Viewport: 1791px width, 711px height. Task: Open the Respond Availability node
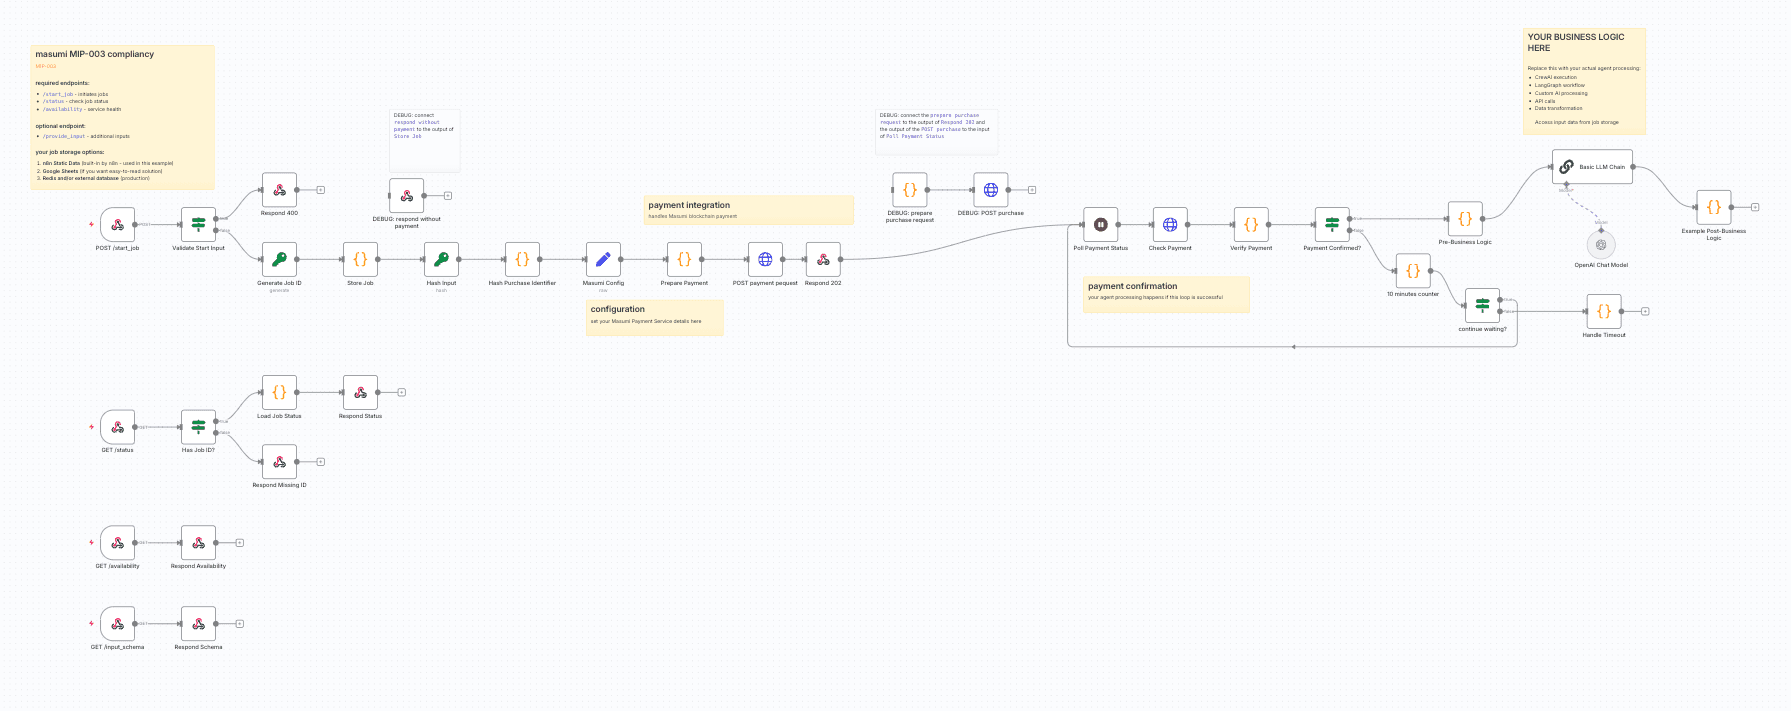[198, 543]
